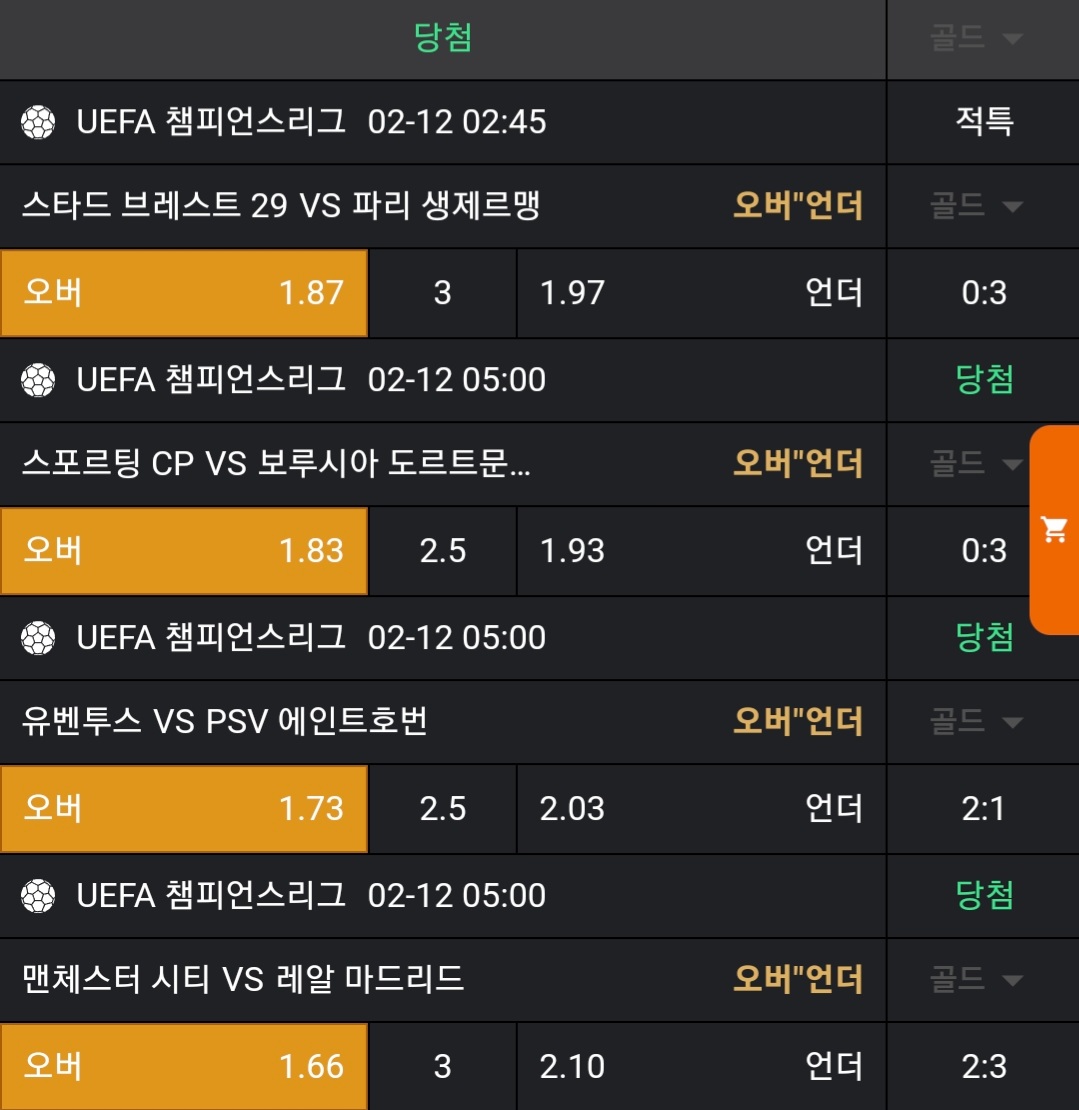The height and width of the screenshot is (1110, 1079).
Task: Toggle the 오버 1.73 bet option
Action: point(184,808)
